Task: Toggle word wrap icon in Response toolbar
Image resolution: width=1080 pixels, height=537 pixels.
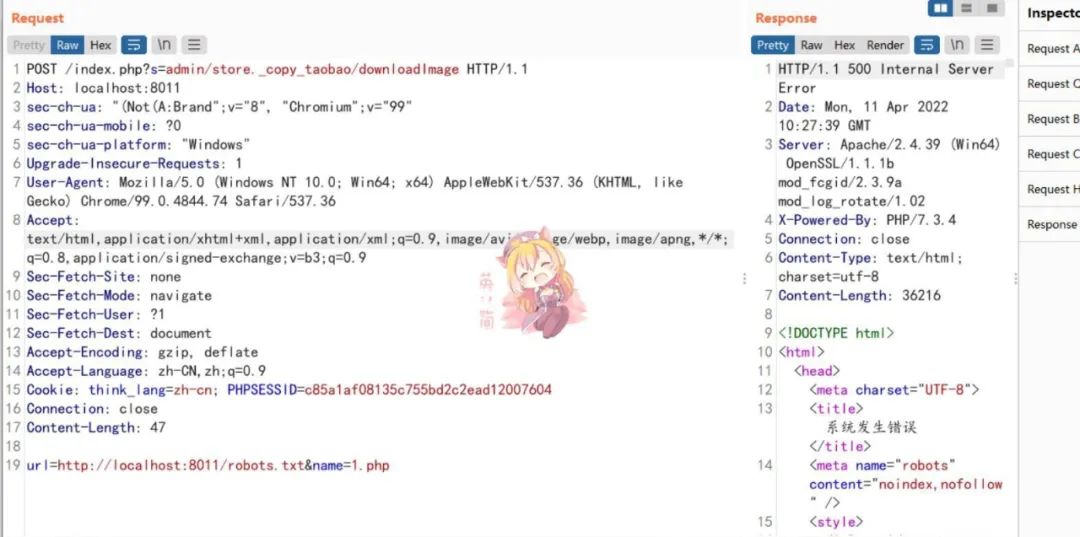Action: (927, 45)
